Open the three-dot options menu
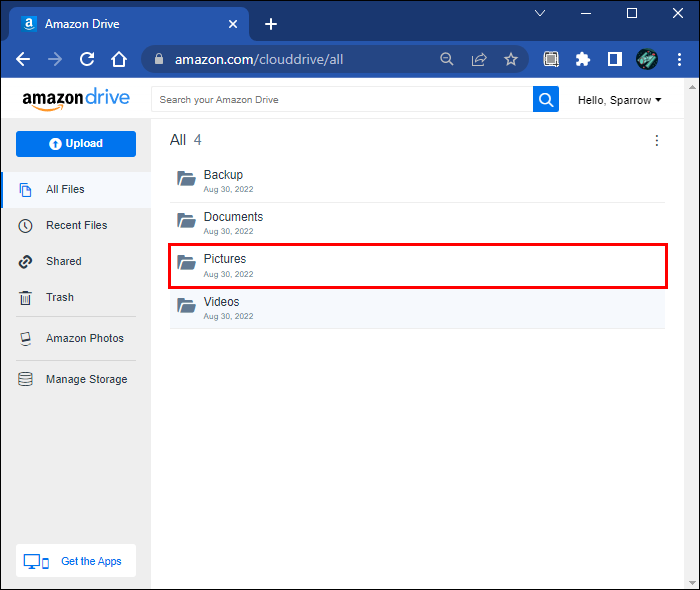Image resolution: width=700 pixels, height=590 pixels. pyautogui.click(x=656, y=141)
